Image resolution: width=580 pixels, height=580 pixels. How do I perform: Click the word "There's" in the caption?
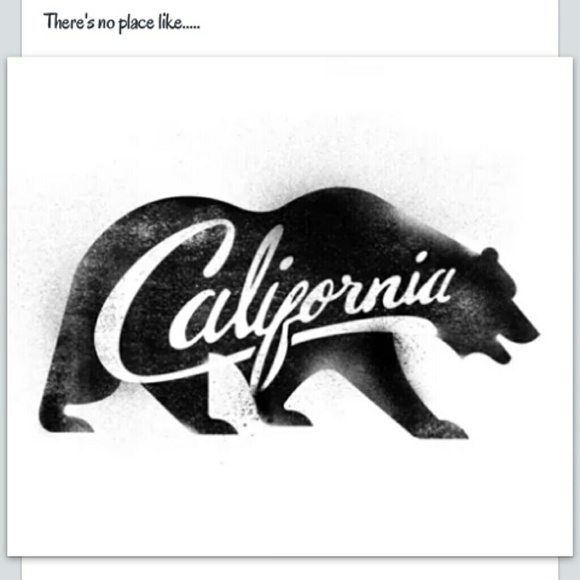point(69,21)
